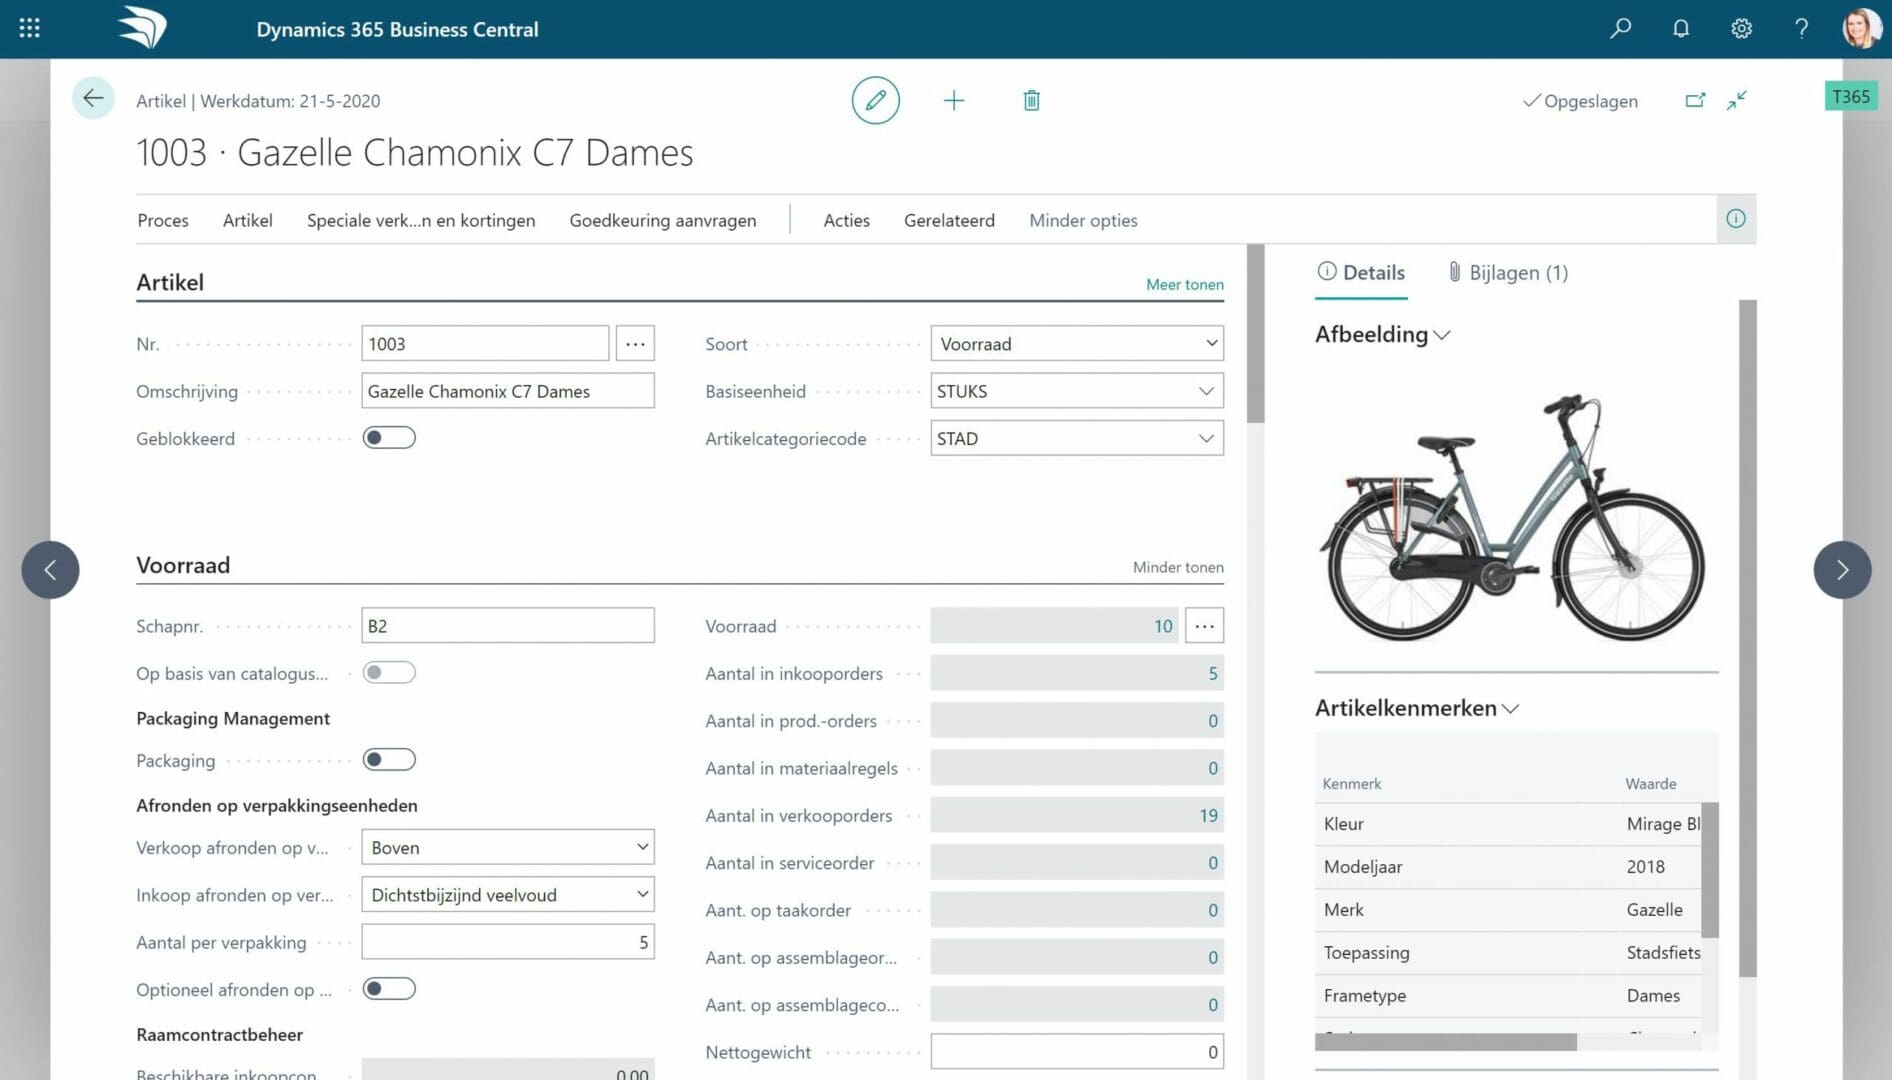
Task: Open help question mark
Action: pyautogui.click(x=1801, y=28)
